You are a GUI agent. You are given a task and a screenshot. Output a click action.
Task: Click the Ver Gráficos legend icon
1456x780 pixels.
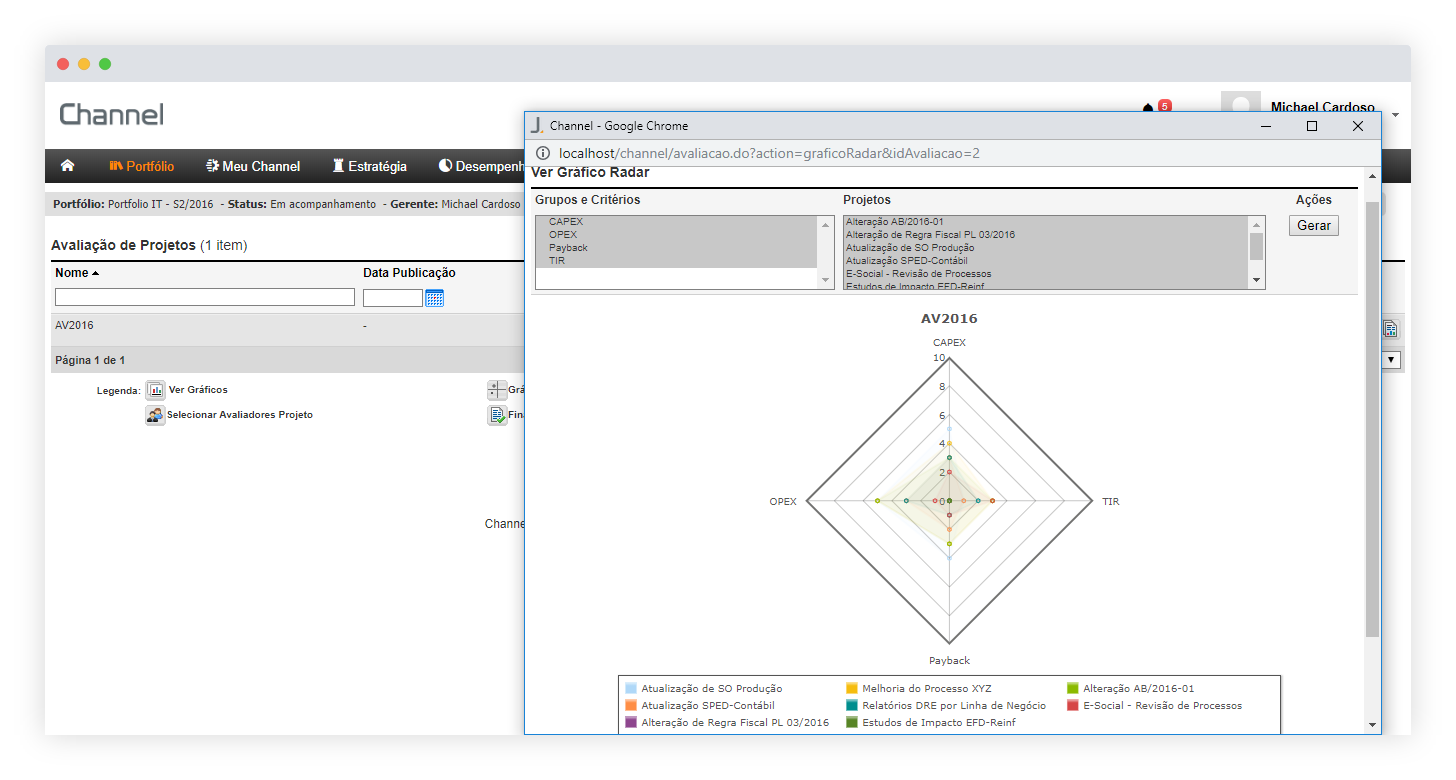pyautogui.click(x=155, y=390)
